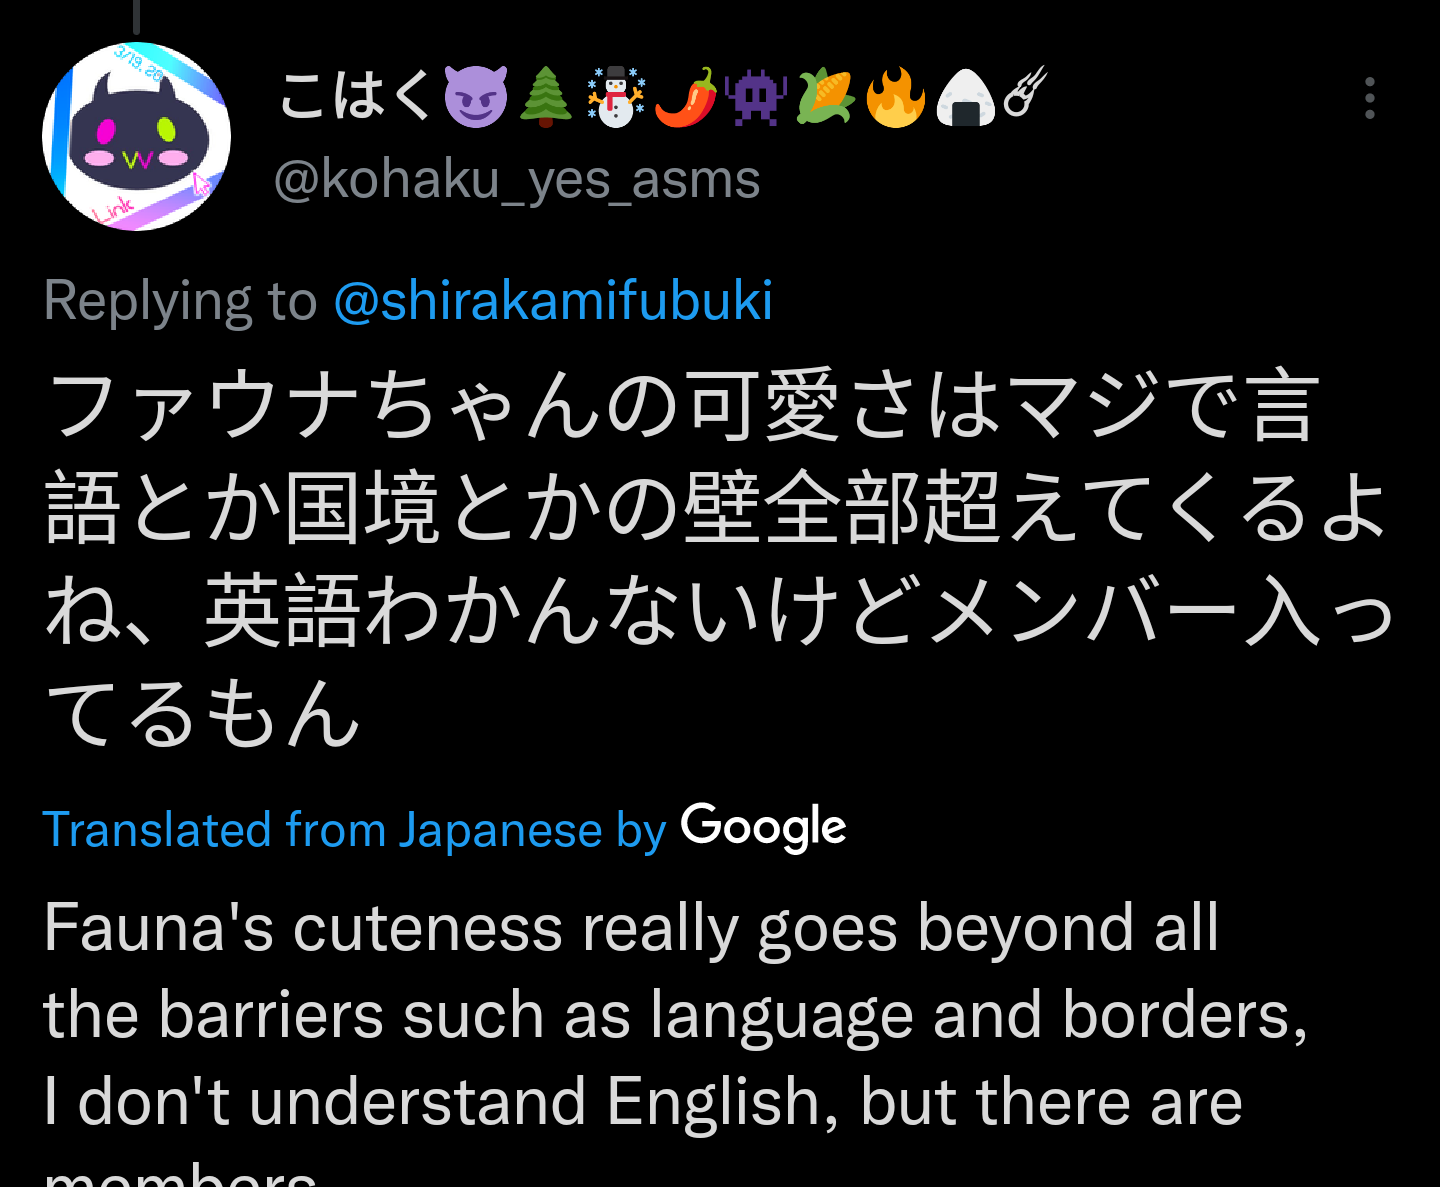Click the Replying to label
The width and height of the screenshot is (1440, 1187).
coord(180,300)
